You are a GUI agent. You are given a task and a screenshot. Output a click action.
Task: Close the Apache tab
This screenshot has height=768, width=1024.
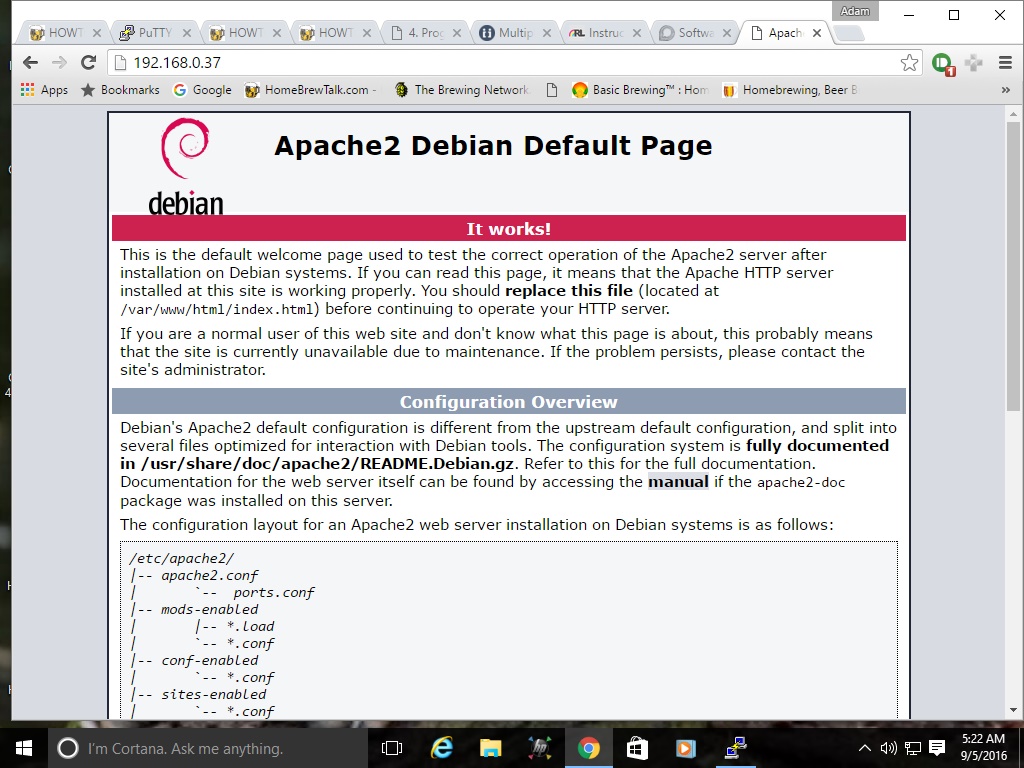tap(817, 33)
